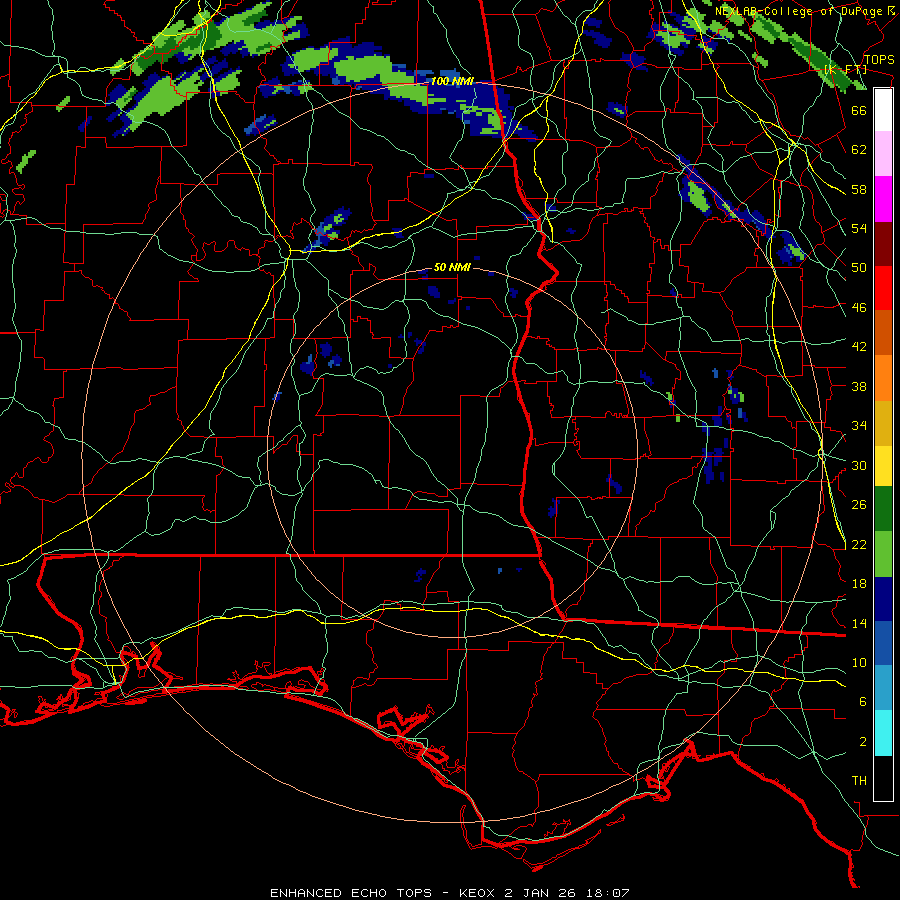Click the "18" legend value
This screenshot has height=900, width=900.
[859, 584]
